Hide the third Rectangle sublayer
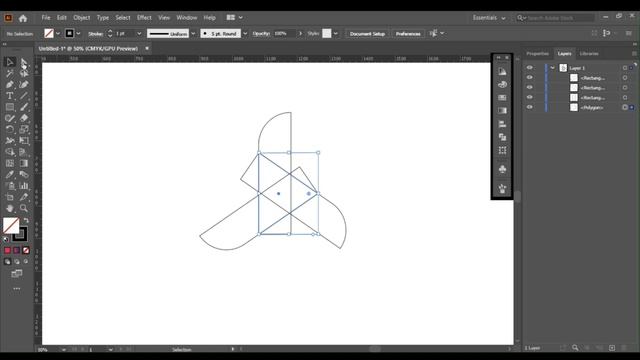 pyautogui.click(x=529, y=97)
